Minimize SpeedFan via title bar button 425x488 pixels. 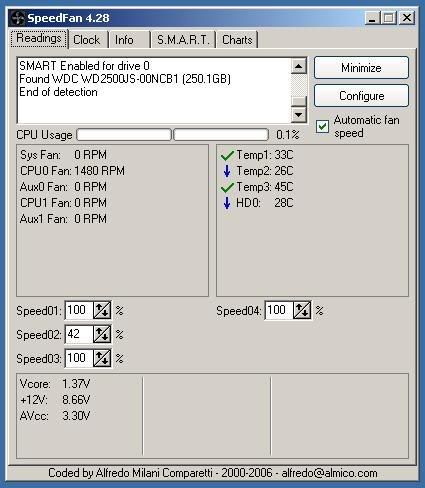pos(372,18)
